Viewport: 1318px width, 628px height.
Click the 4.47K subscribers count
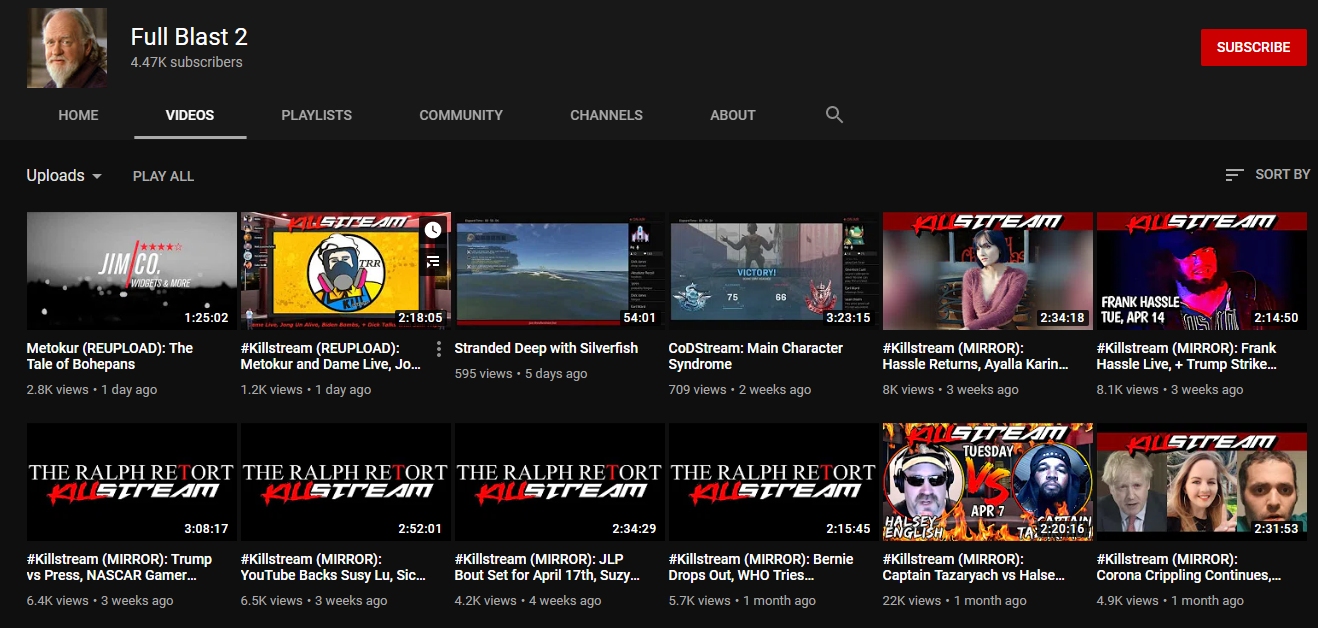[186, 62]
